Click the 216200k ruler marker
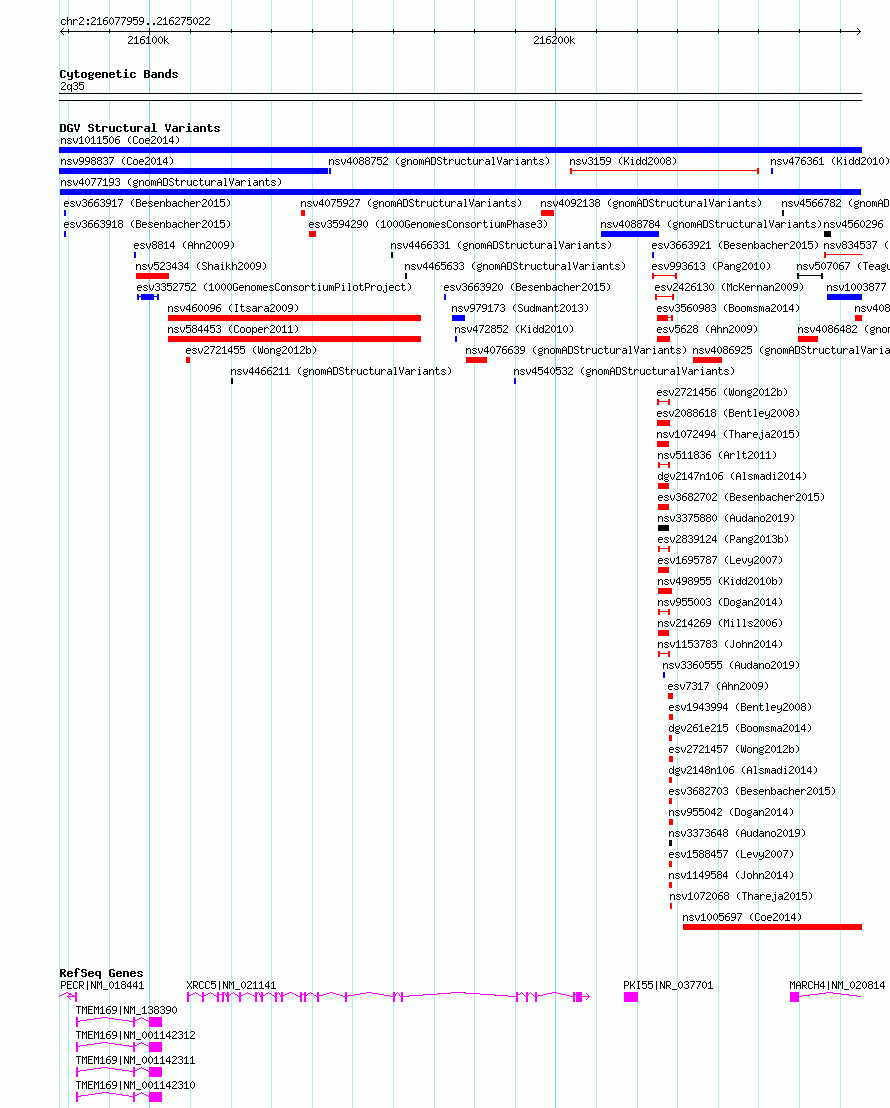Screen dimensions: 890x1108 [554, 41]
